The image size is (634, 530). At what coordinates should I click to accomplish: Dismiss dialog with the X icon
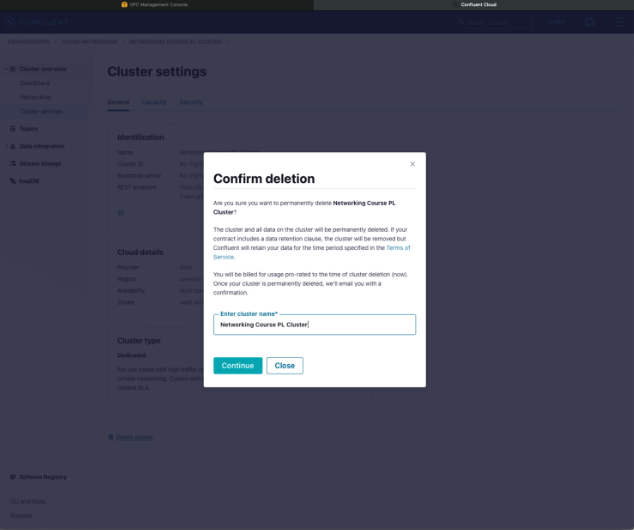coord(412,164)
